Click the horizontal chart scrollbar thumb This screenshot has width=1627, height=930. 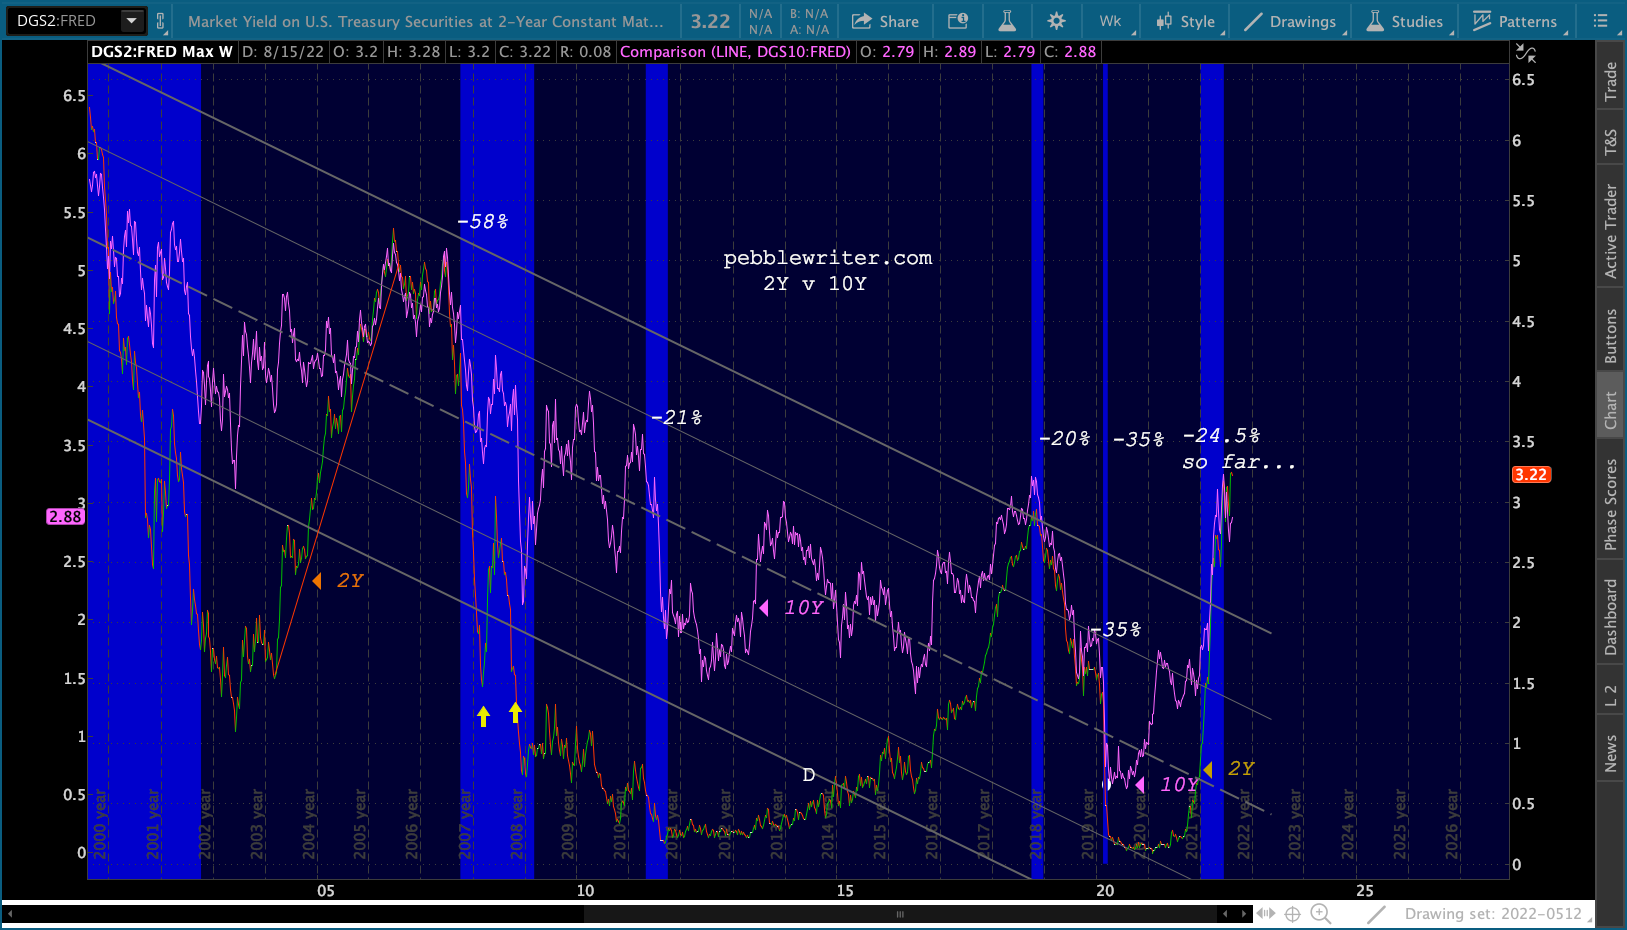[x=900, y=913]
